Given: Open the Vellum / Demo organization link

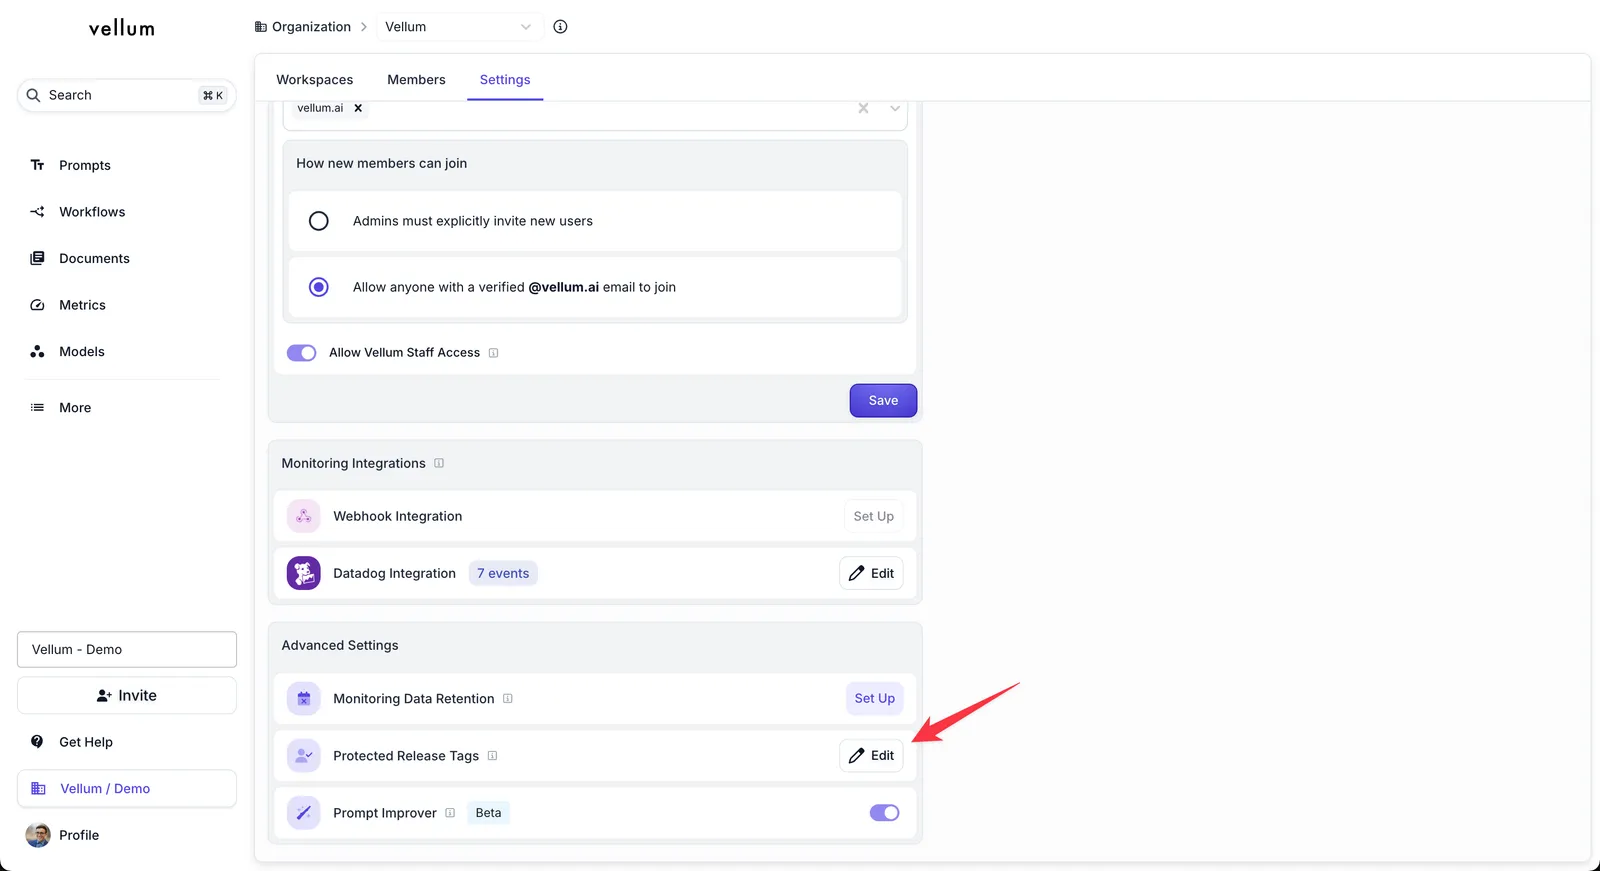Looking at the screenshot, I should pyautogui.click(x=127, y=789).
